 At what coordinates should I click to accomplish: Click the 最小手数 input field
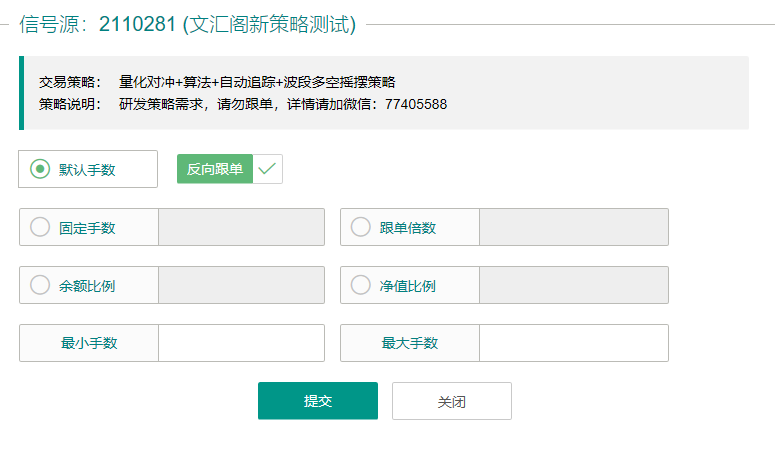point(241,343)
